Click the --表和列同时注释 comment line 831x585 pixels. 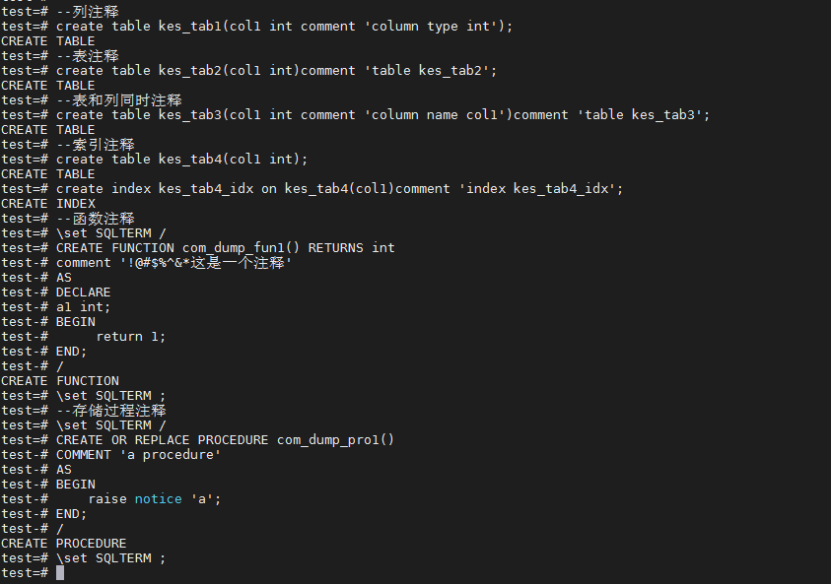pos(118,100)
